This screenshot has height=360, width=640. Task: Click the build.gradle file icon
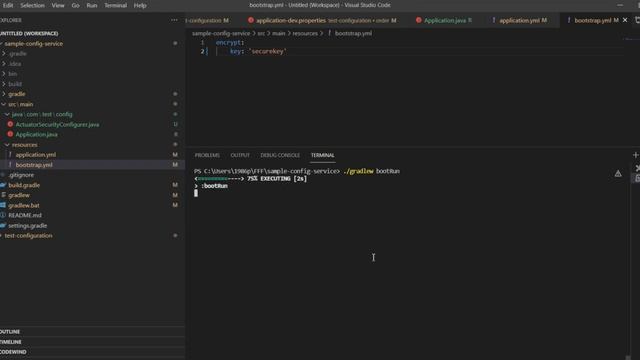click(3, 185)
